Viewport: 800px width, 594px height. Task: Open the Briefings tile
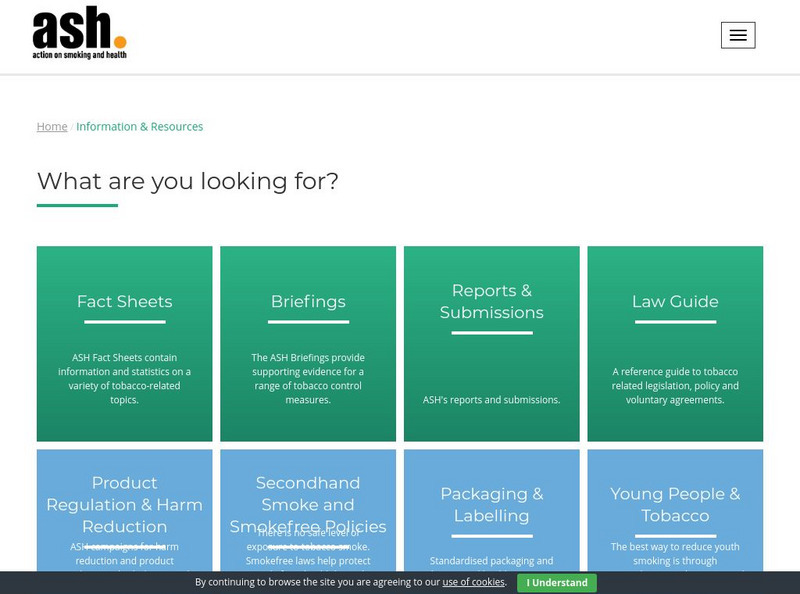coord(308,343)
